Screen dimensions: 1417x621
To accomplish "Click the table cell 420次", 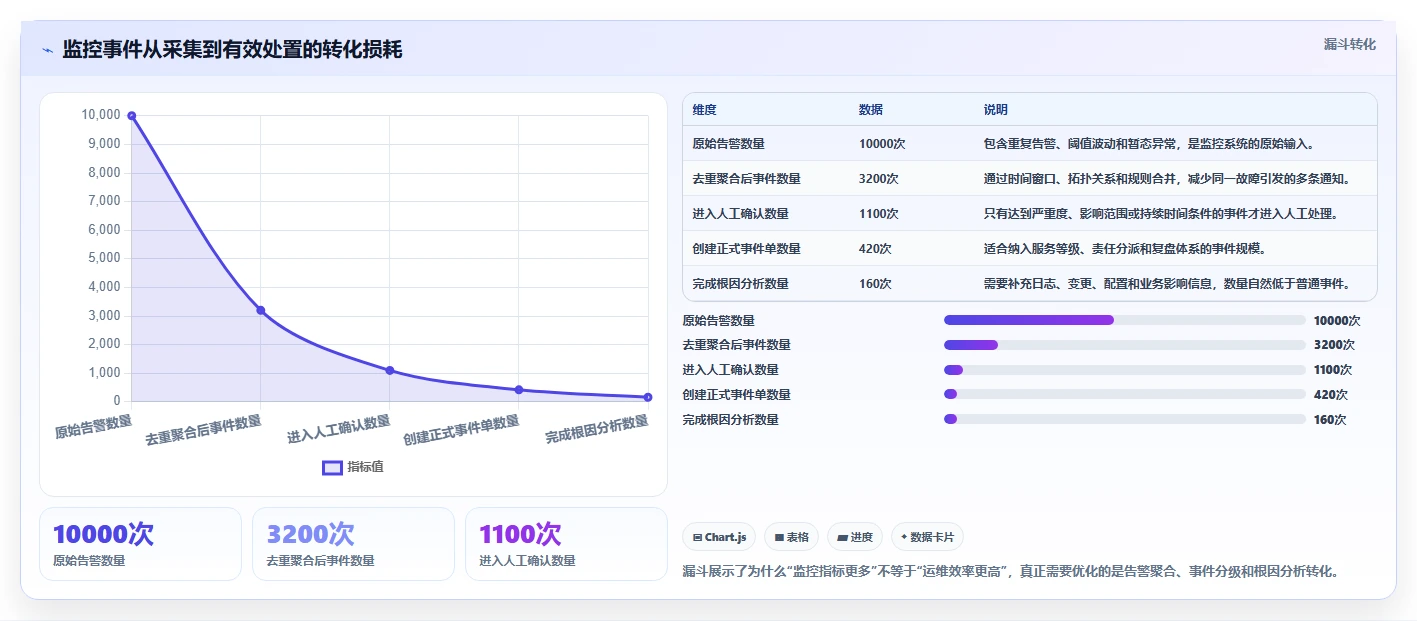I will tap(875, 249).
